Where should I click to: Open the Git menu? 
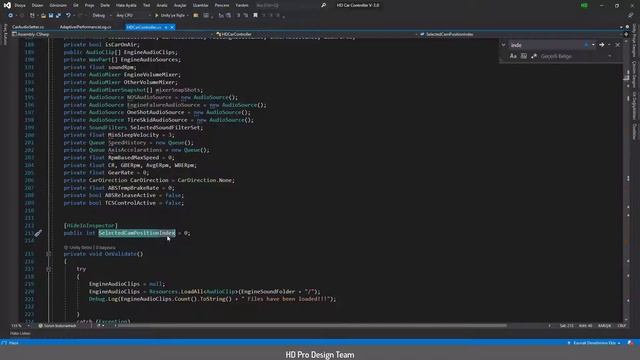(x=76, y=5)
